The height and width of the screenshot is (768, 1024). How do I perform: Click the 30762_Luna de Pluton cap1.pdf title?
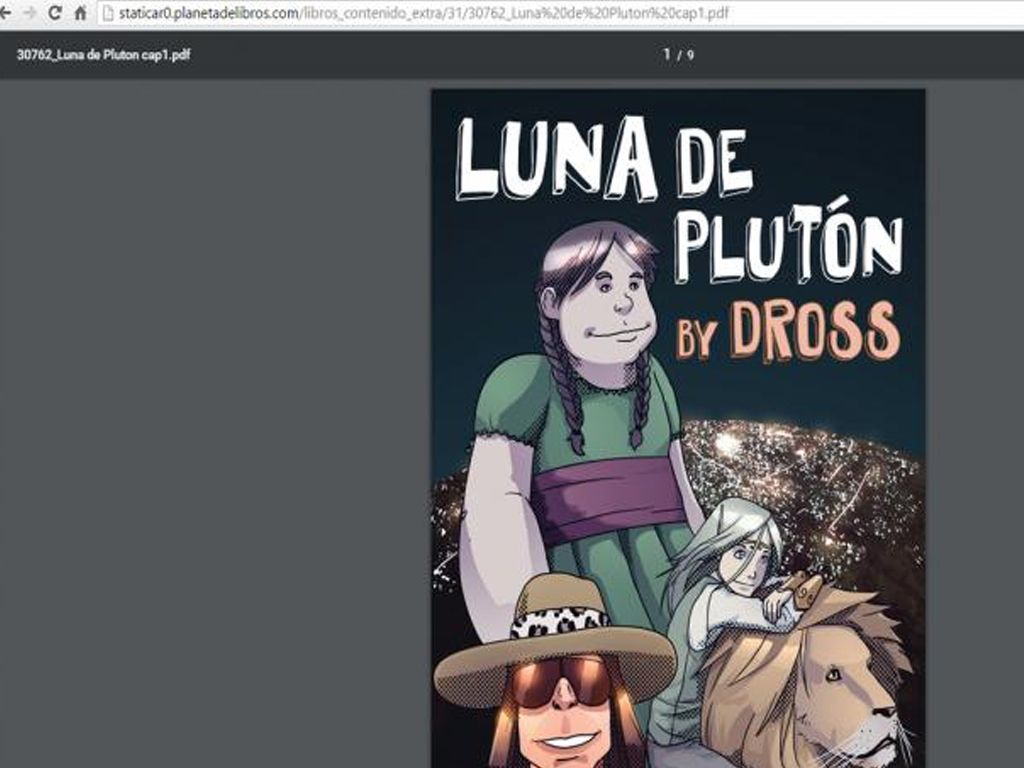pos(103,55)
